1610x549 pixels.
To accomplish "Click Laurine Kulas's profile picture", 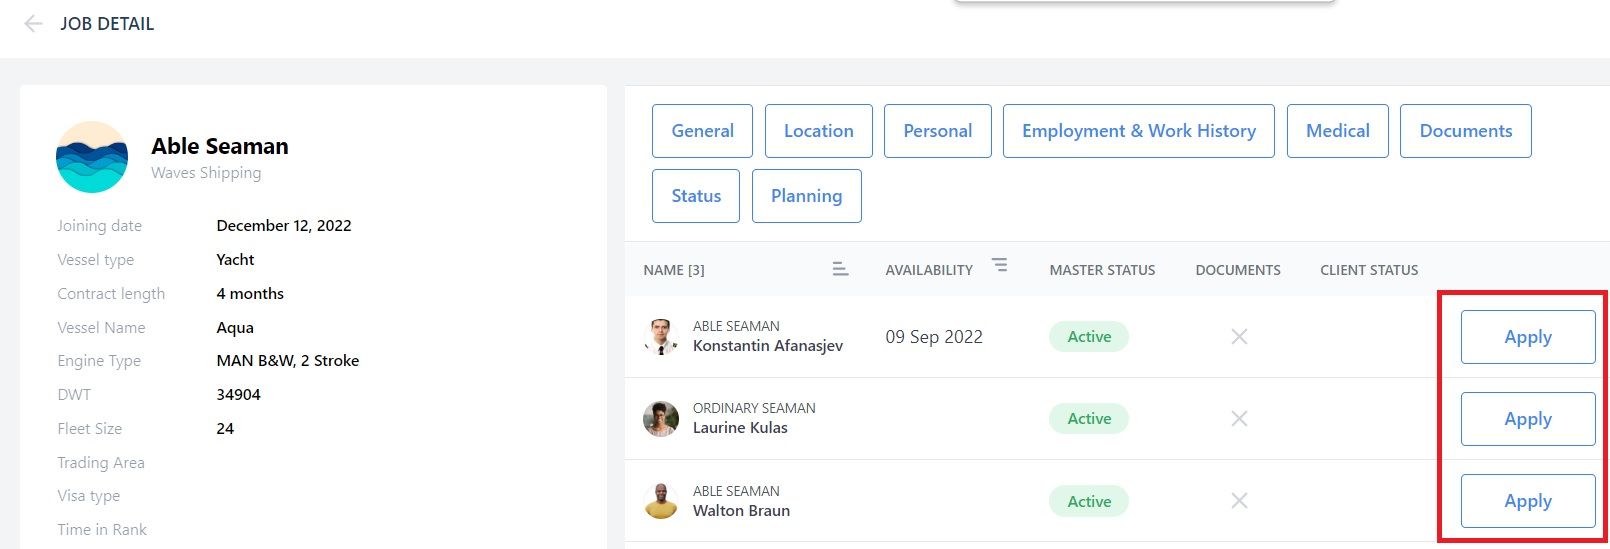I will 661,419.
